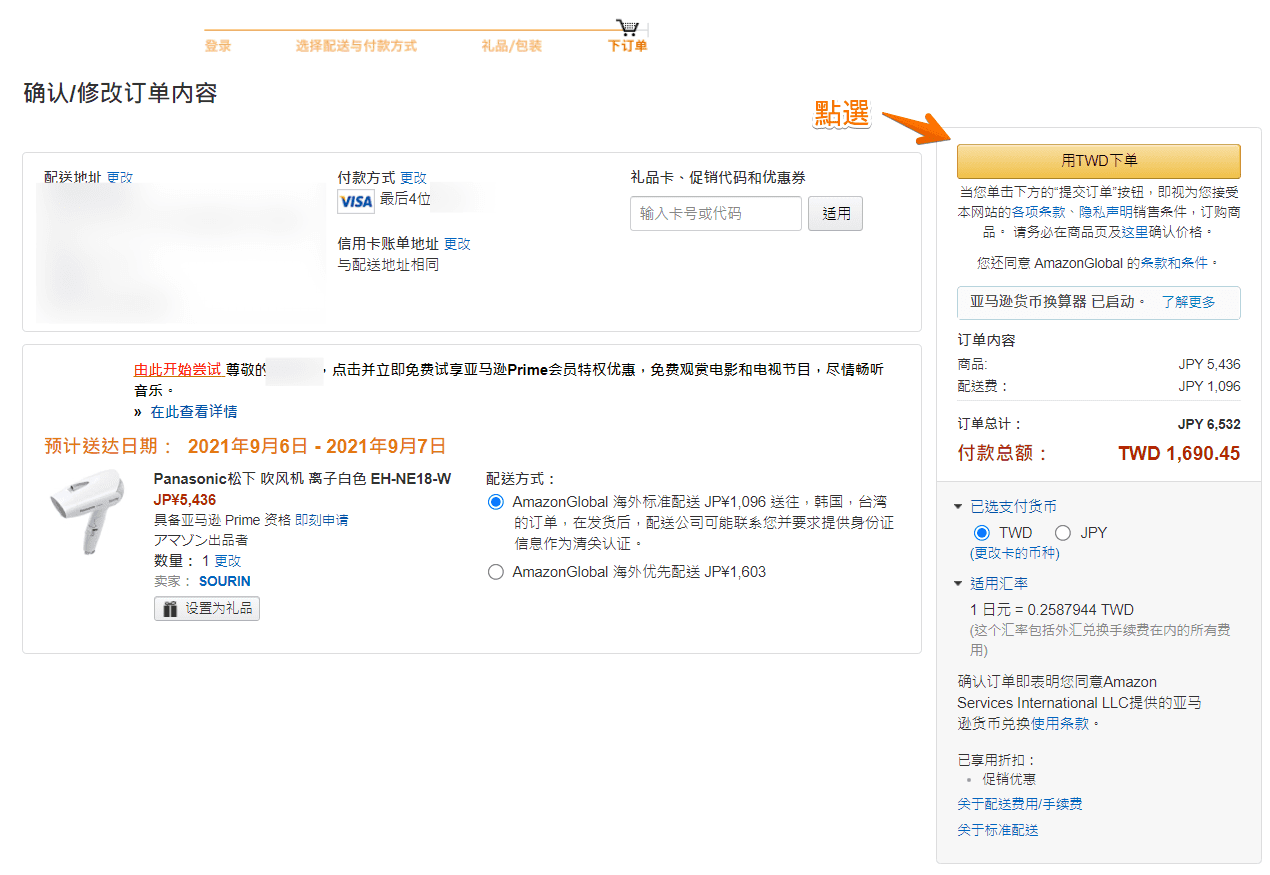The image size is (1270, 875).
Task: Click the shopping cart icon in progress bar
Action: click(627, 28)
